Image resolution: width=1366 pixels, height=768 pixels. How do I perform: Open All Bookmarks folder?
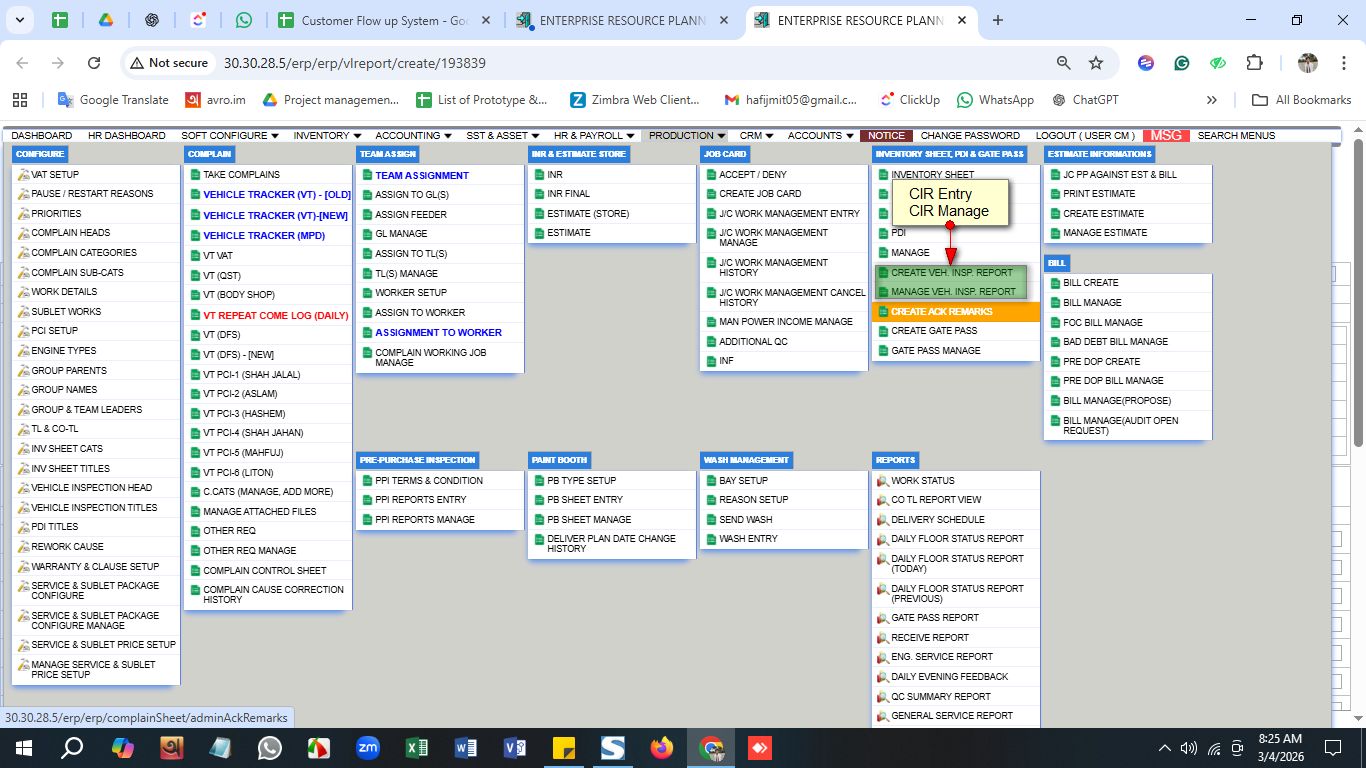coord(1301,100)
